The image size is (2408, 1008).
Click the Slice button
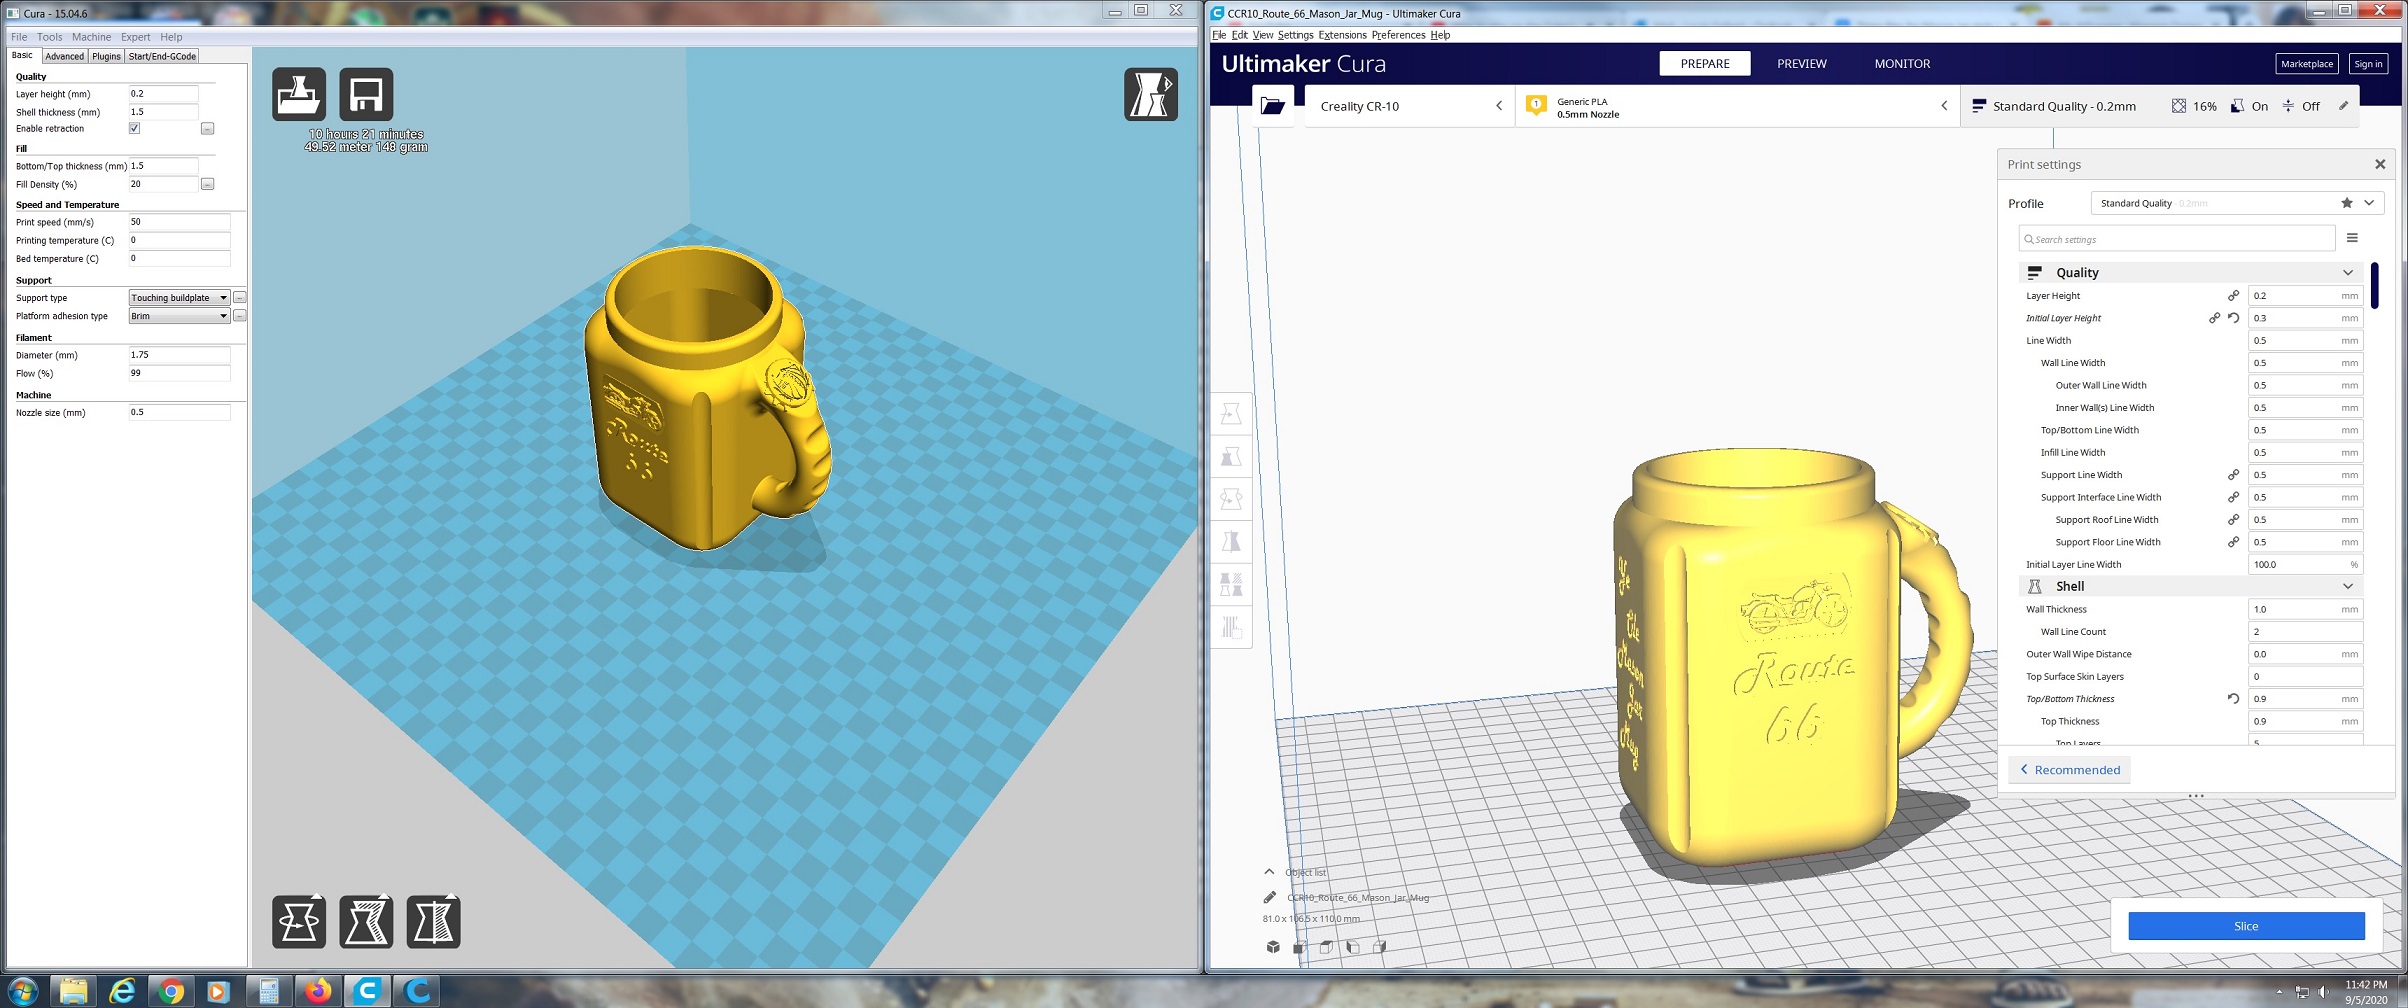coord(2246,926)
